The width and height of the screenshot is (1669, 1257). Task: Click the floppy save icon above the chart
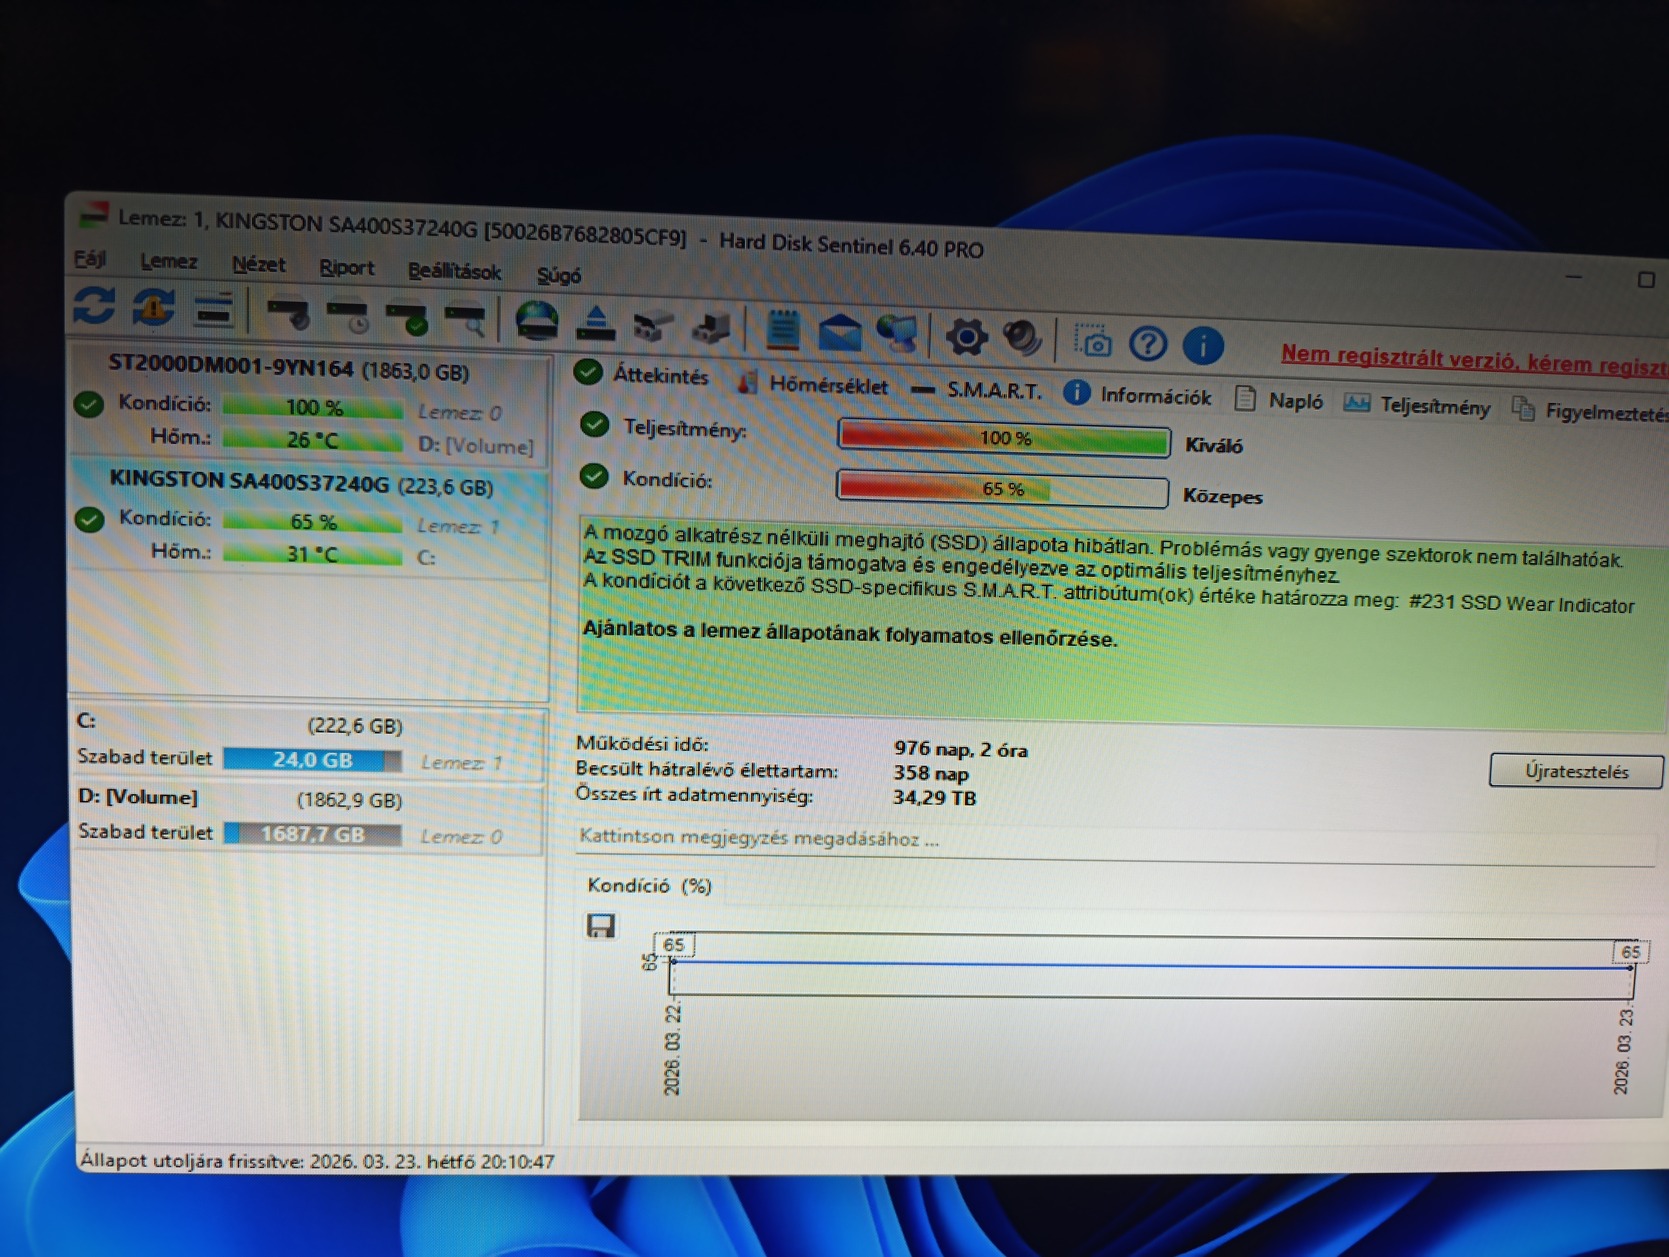601,926
